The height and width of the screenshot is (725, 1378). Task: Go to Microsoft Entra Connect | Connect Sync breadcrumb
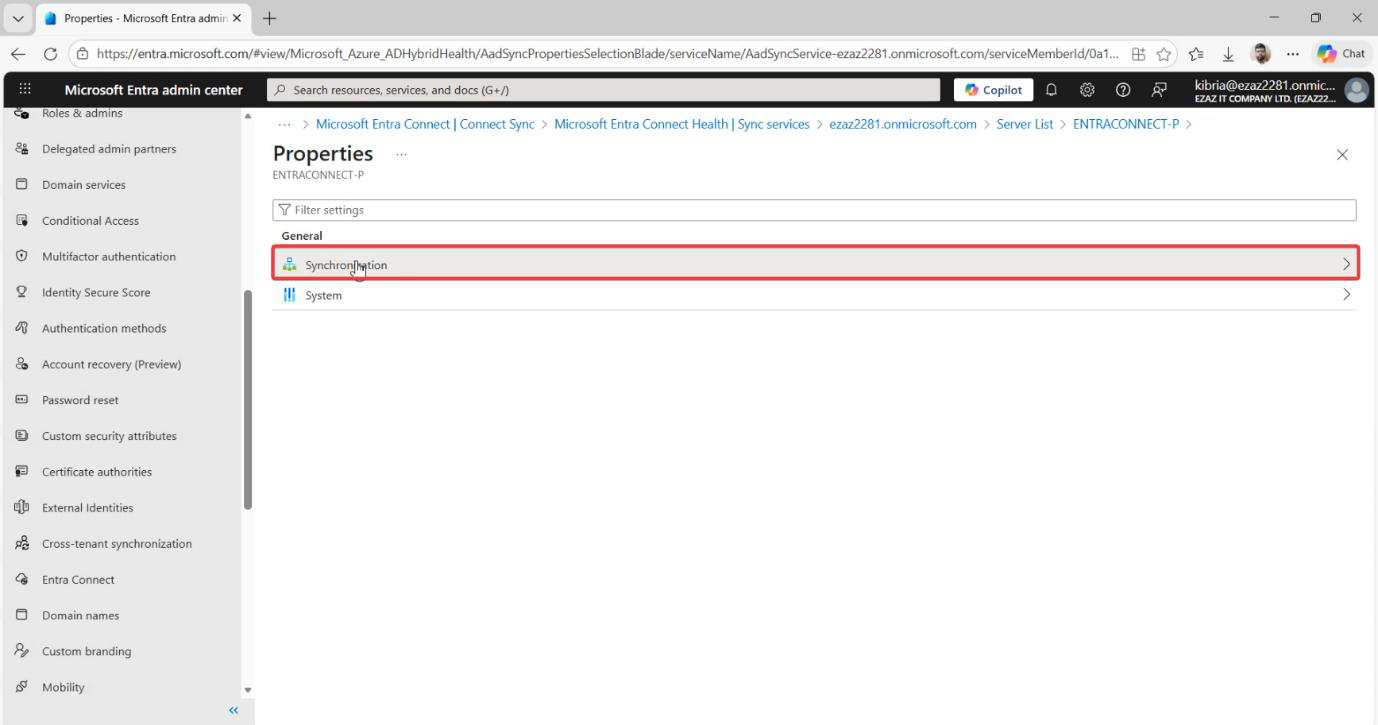[425, 124]
